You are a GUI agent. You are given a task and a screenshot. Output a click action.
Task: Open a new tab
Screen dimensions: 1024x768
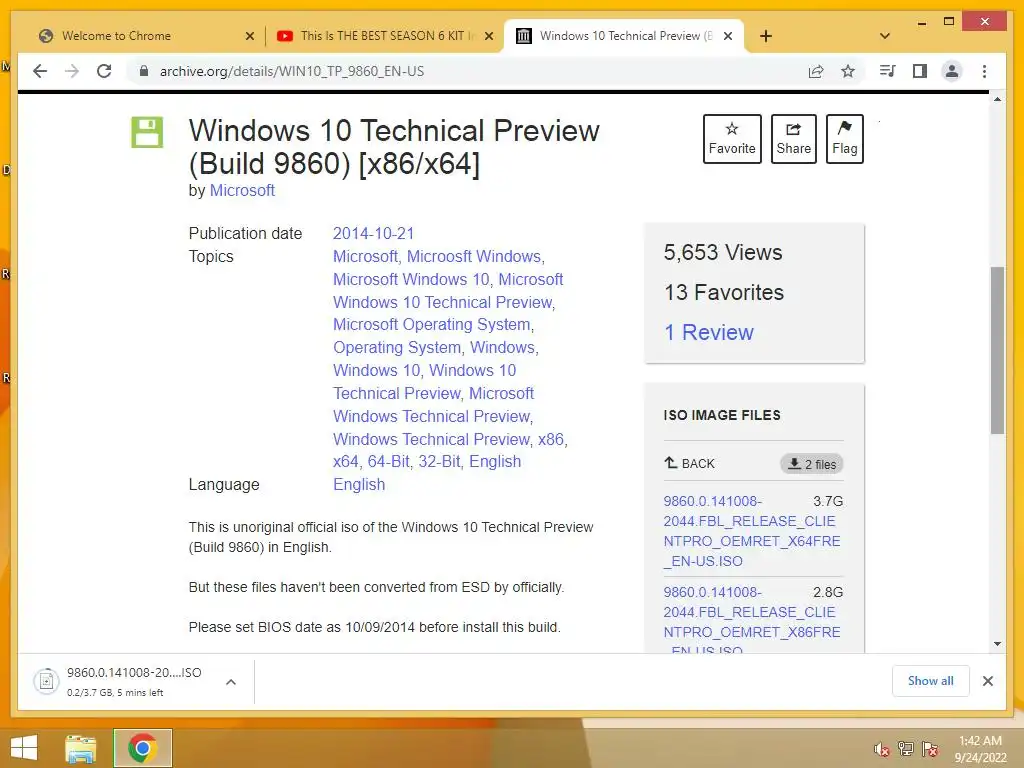766,36
